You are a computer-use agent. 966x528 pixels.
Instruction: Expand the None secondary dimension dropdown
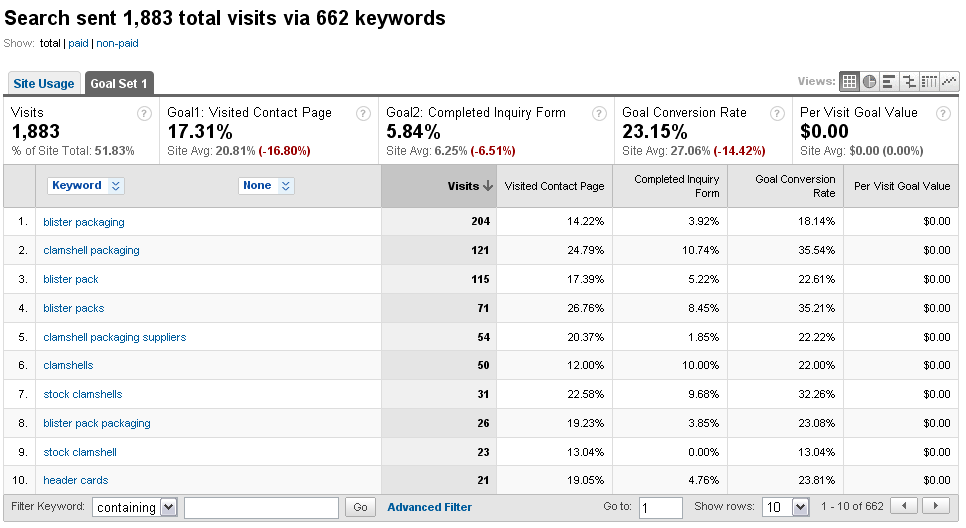pyautogui.click(x=266, y=185)
